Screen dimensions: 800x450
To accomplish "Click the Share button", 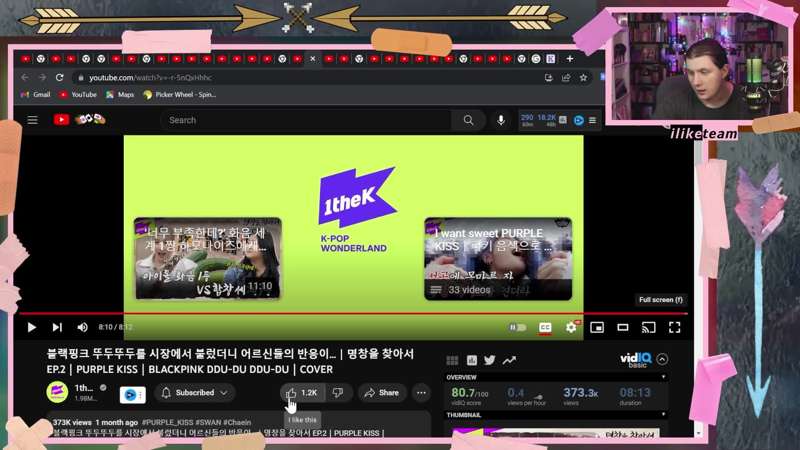I will pos(382,393).
